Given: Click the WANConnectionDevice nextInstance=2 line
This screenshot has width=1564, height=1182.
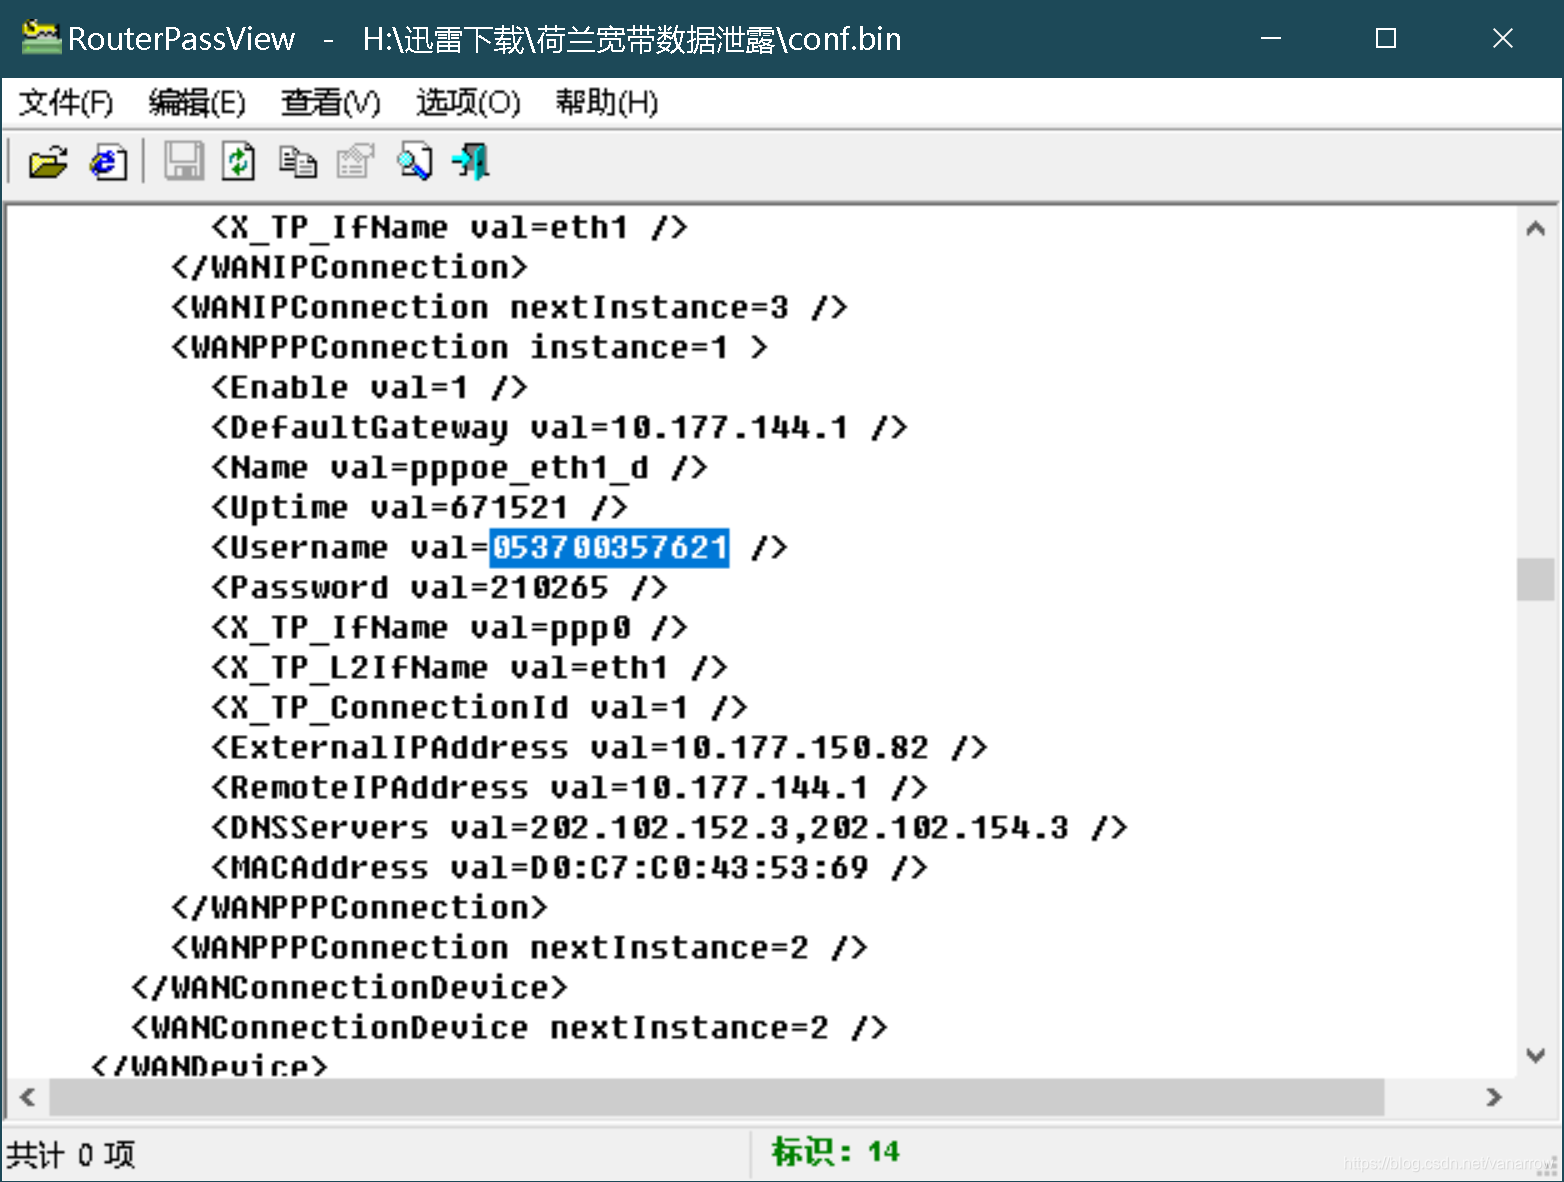Looking at the screenshot, I should pyautogui.click(x=509, y=1028).
